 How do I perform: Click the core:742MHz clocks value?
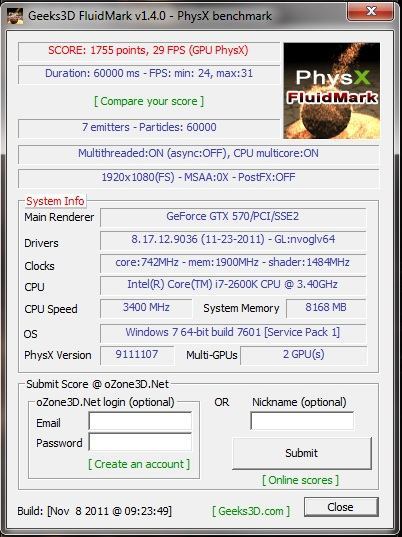233,263
